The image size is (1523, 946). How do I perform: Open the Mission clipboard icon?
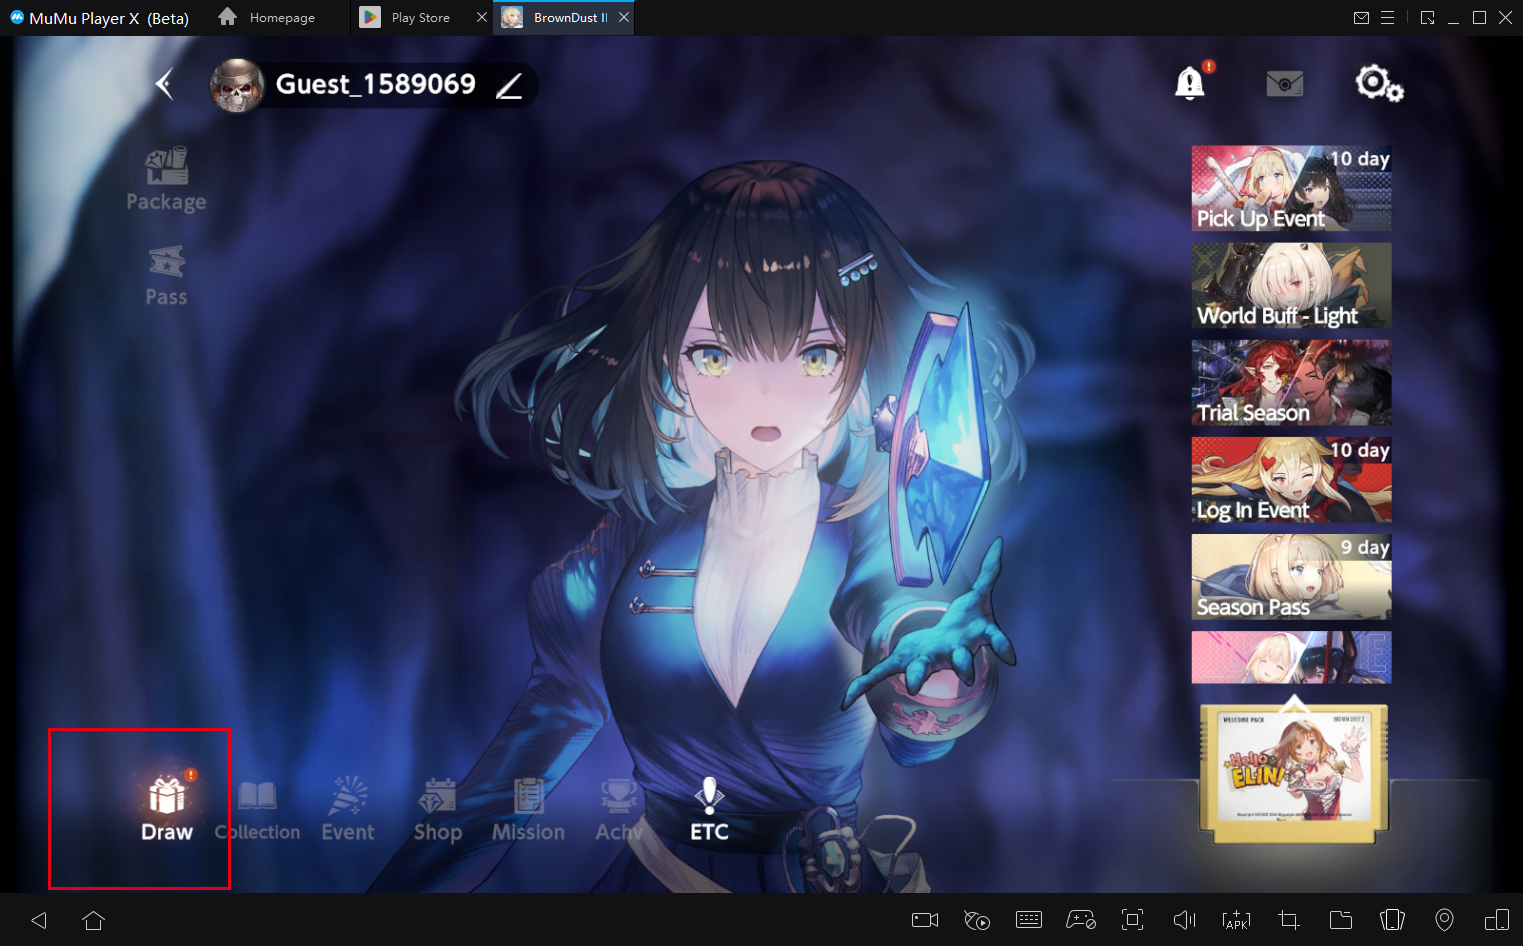[528, 808]
